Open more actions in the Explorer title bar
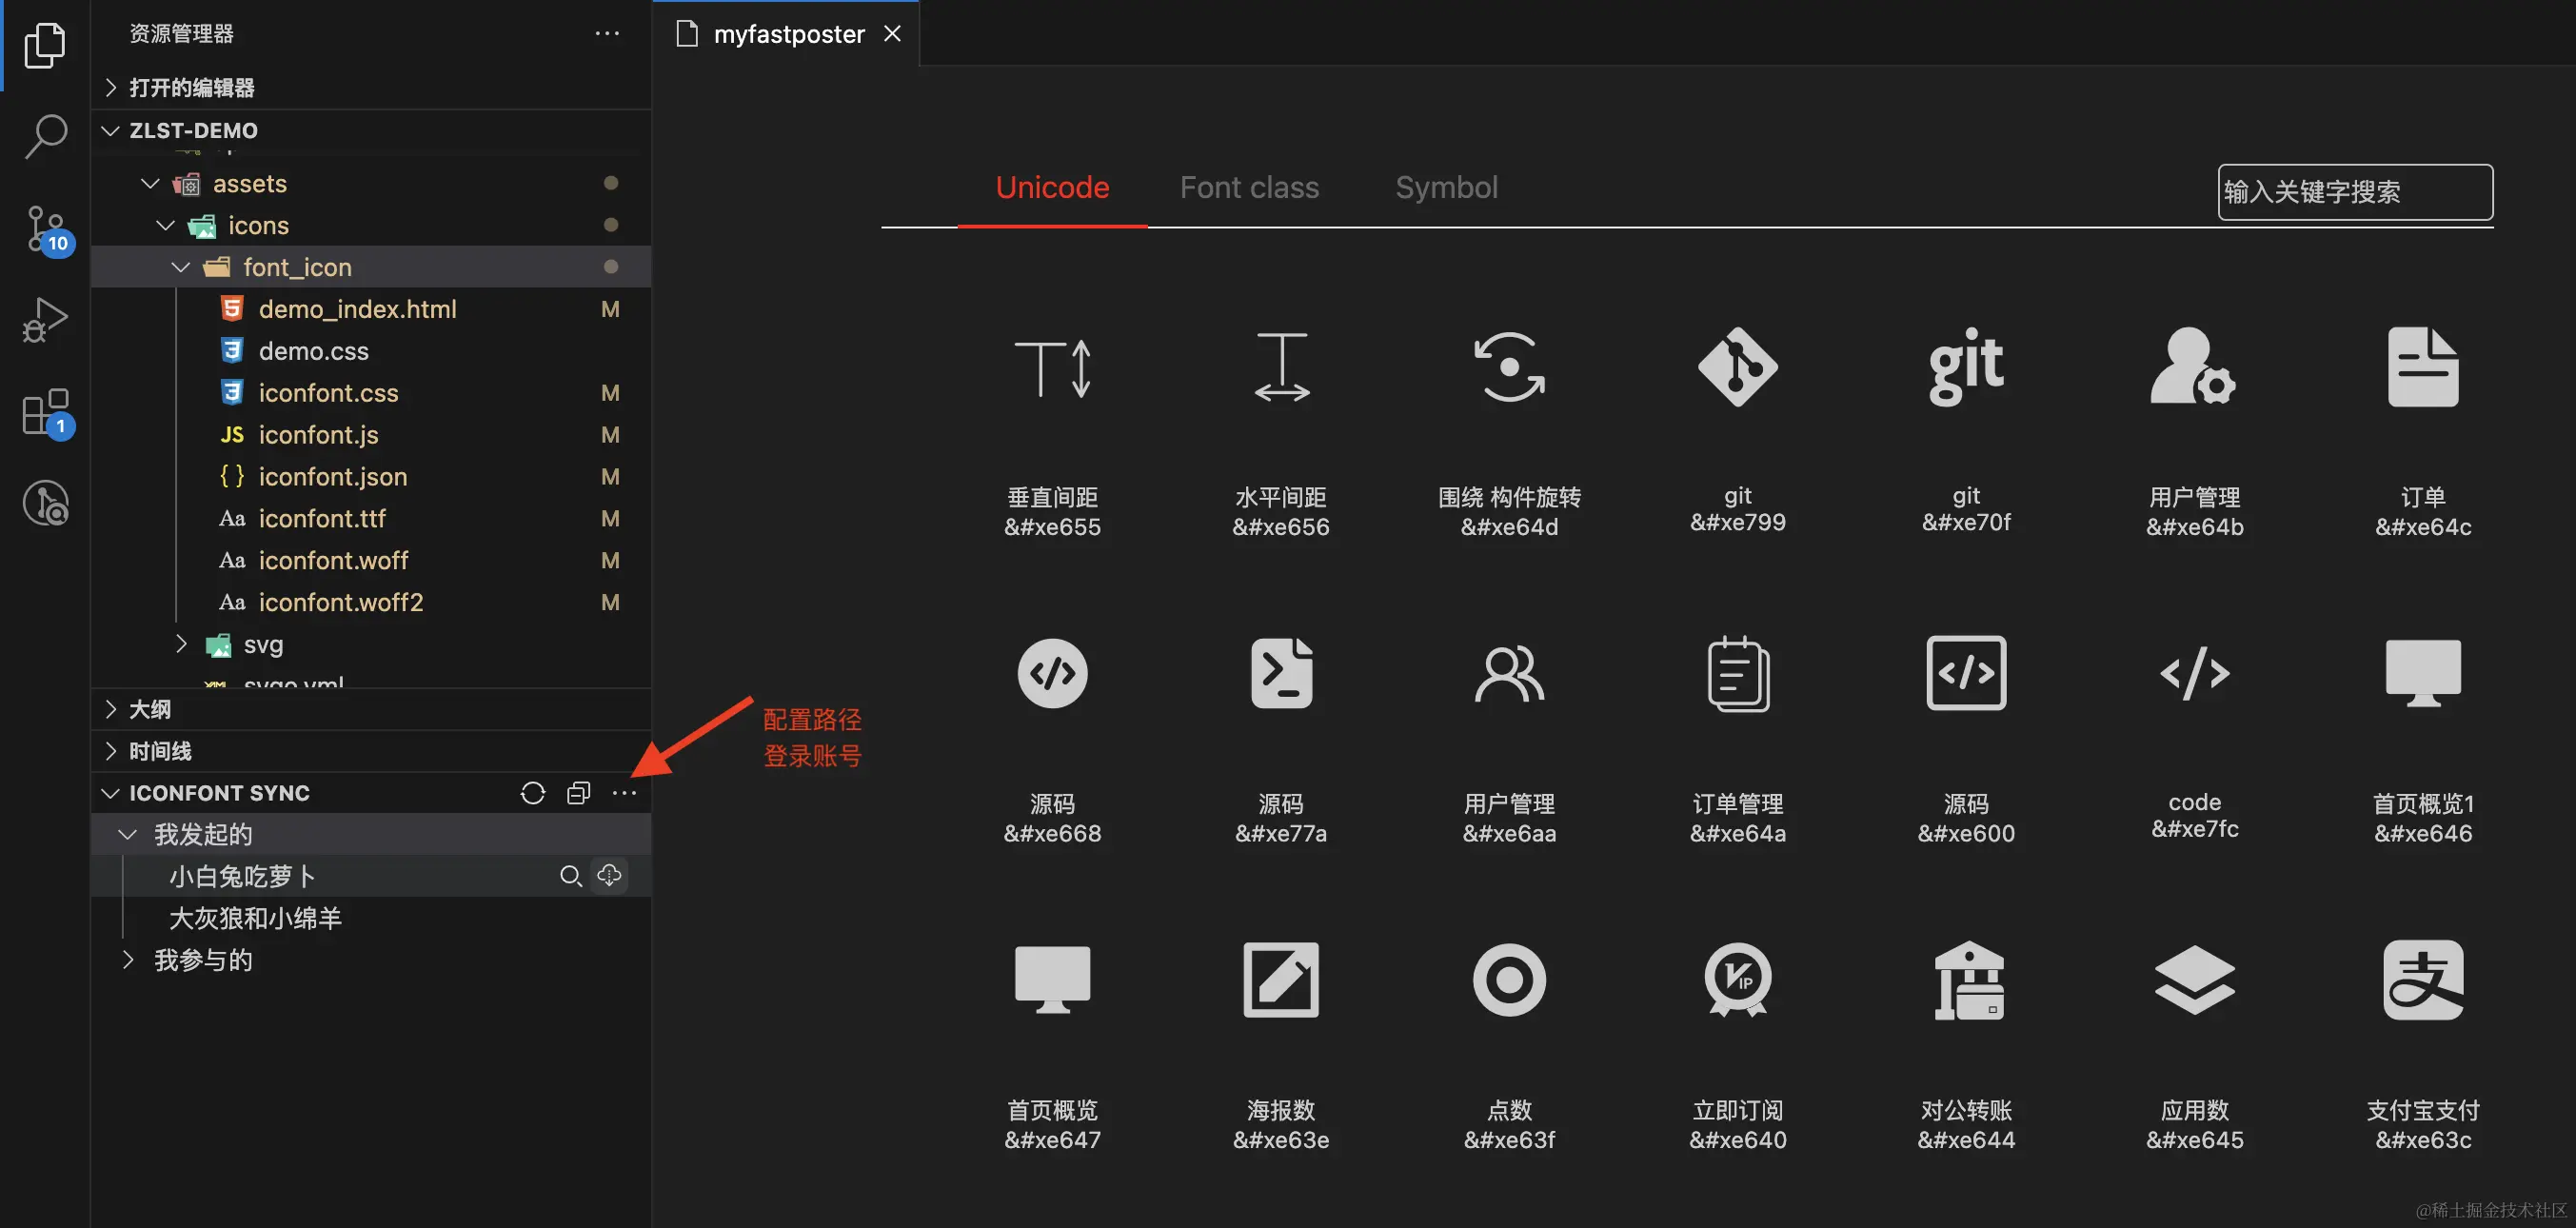2576x1228 pixels. click(607, 33)
